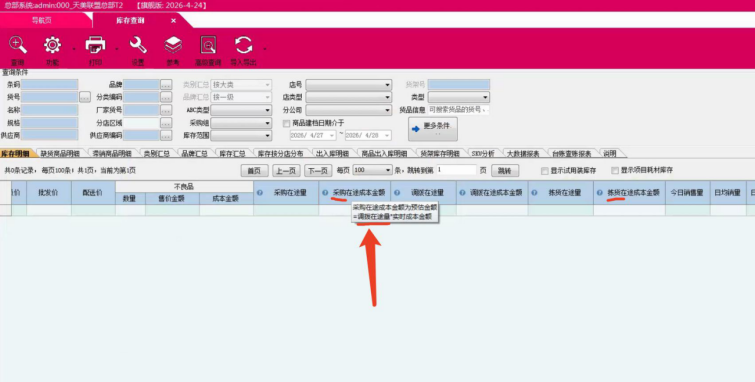Click the 跳转到第 page number field

[456, 170]
